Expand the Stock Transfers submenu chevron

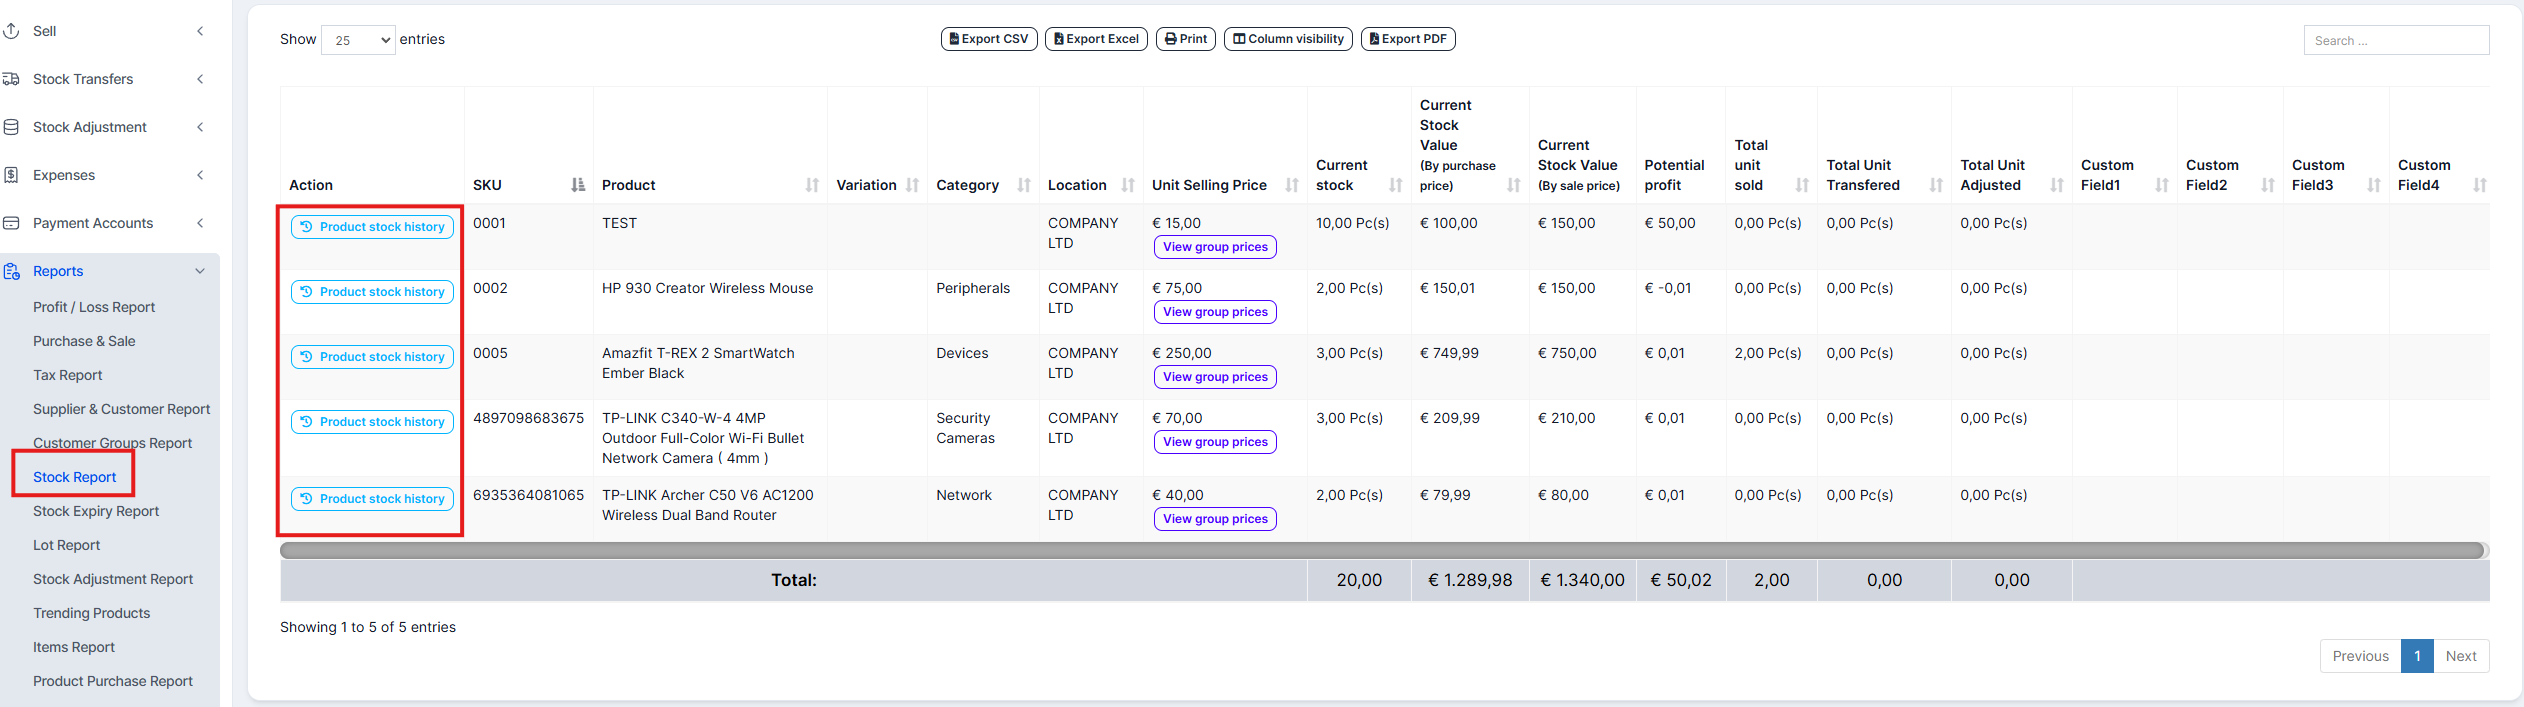200,79
